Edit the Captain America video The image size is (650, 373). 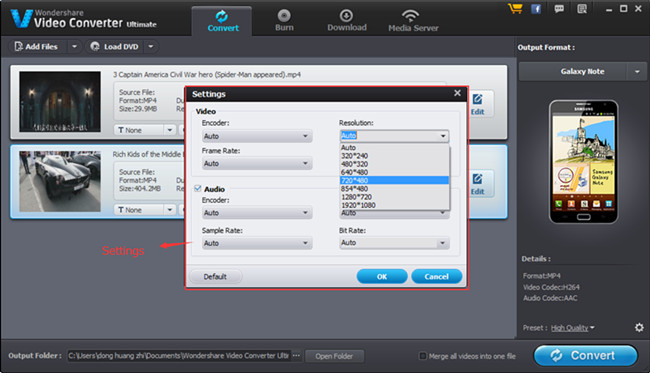(478, 104)
